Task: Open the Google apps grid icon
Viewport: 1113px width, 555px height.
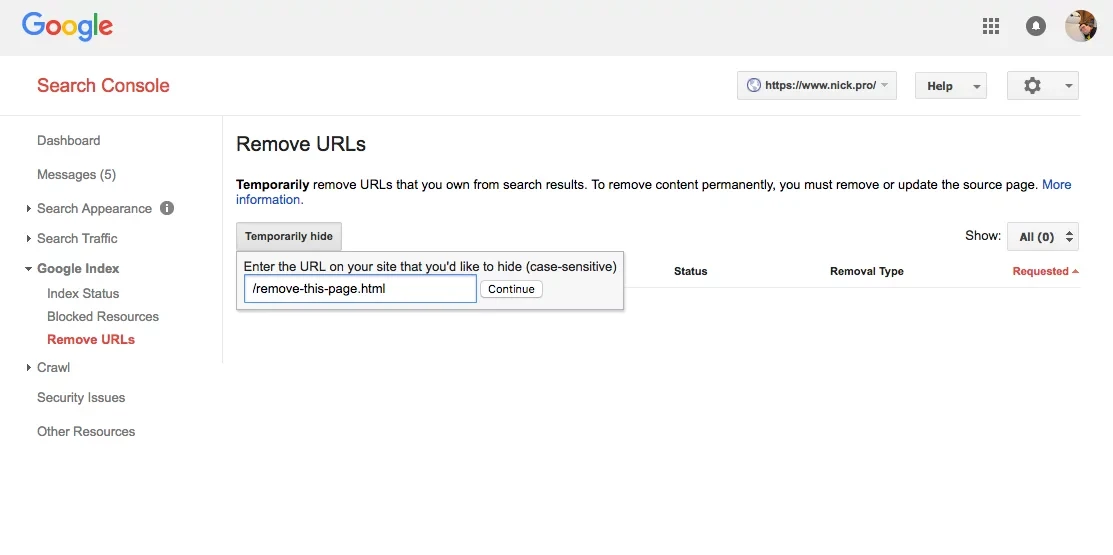Action: (991, 27)
